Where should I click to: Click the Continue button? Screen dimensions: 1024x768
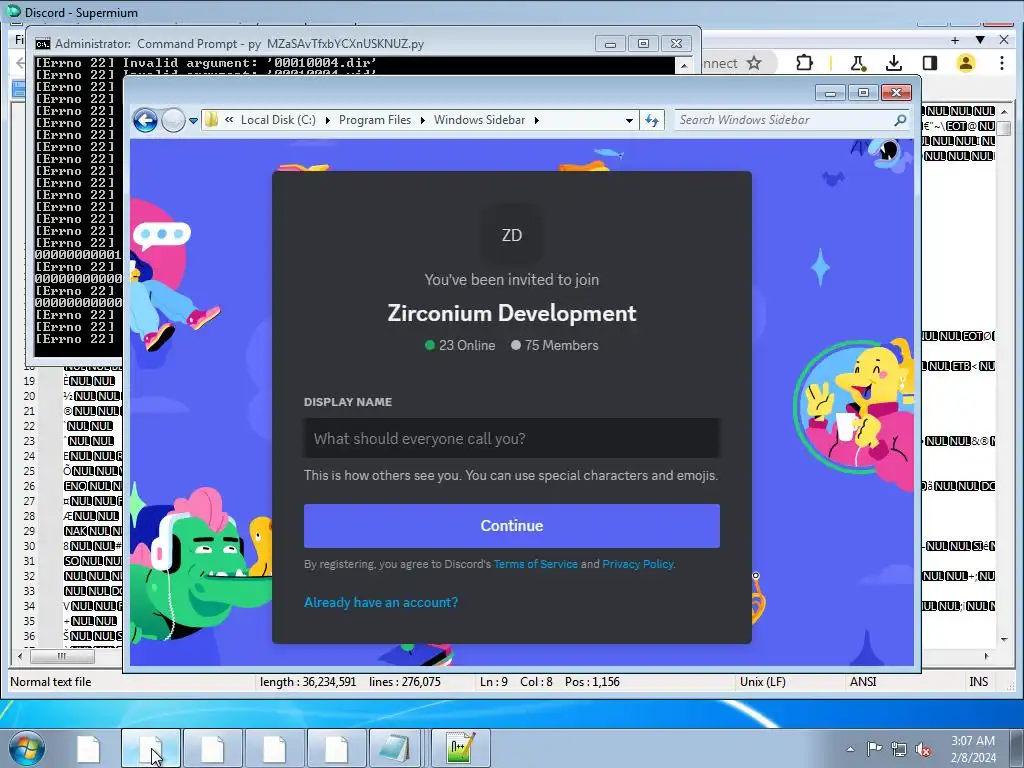(x=511, y=526)
